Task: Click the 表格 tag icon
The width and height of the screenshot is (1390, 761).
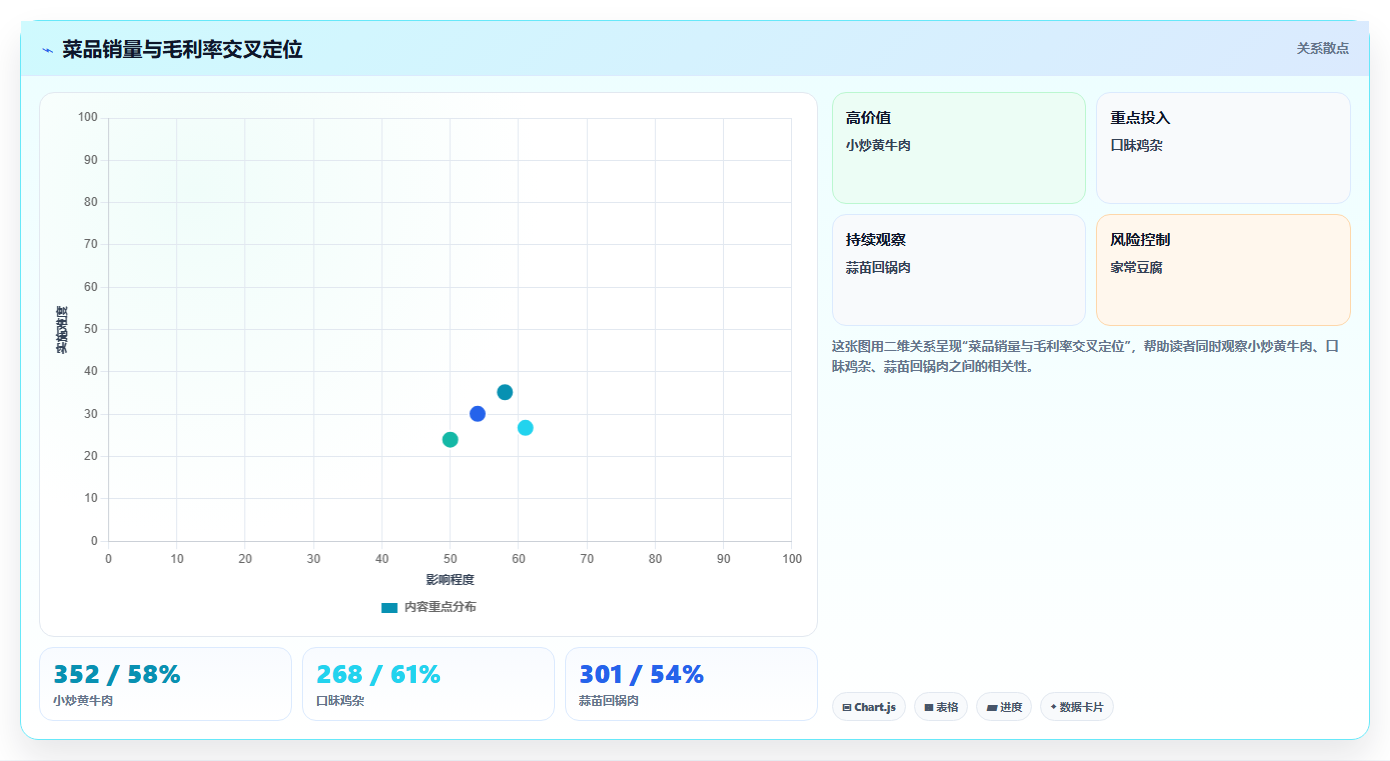Action: tap(929, 707)
